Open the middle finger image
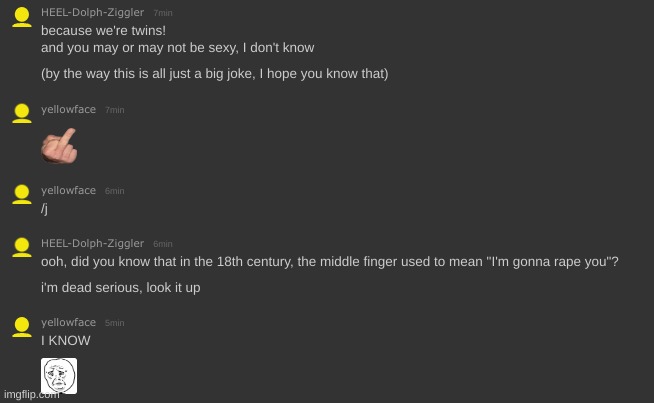The height and width of the screenshot is (403, 654). (59, 146)
